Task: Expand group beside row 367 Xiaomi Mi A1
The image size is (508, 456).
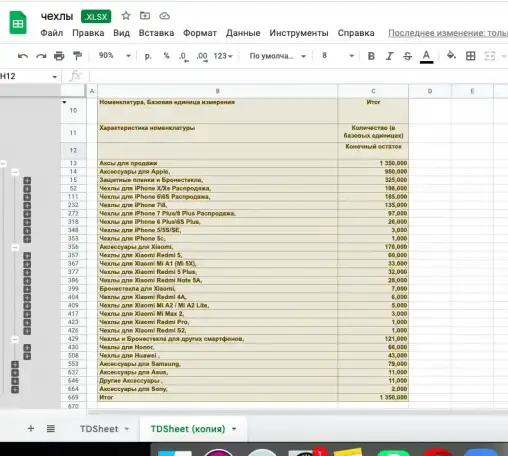Action: tap(27, 264)
